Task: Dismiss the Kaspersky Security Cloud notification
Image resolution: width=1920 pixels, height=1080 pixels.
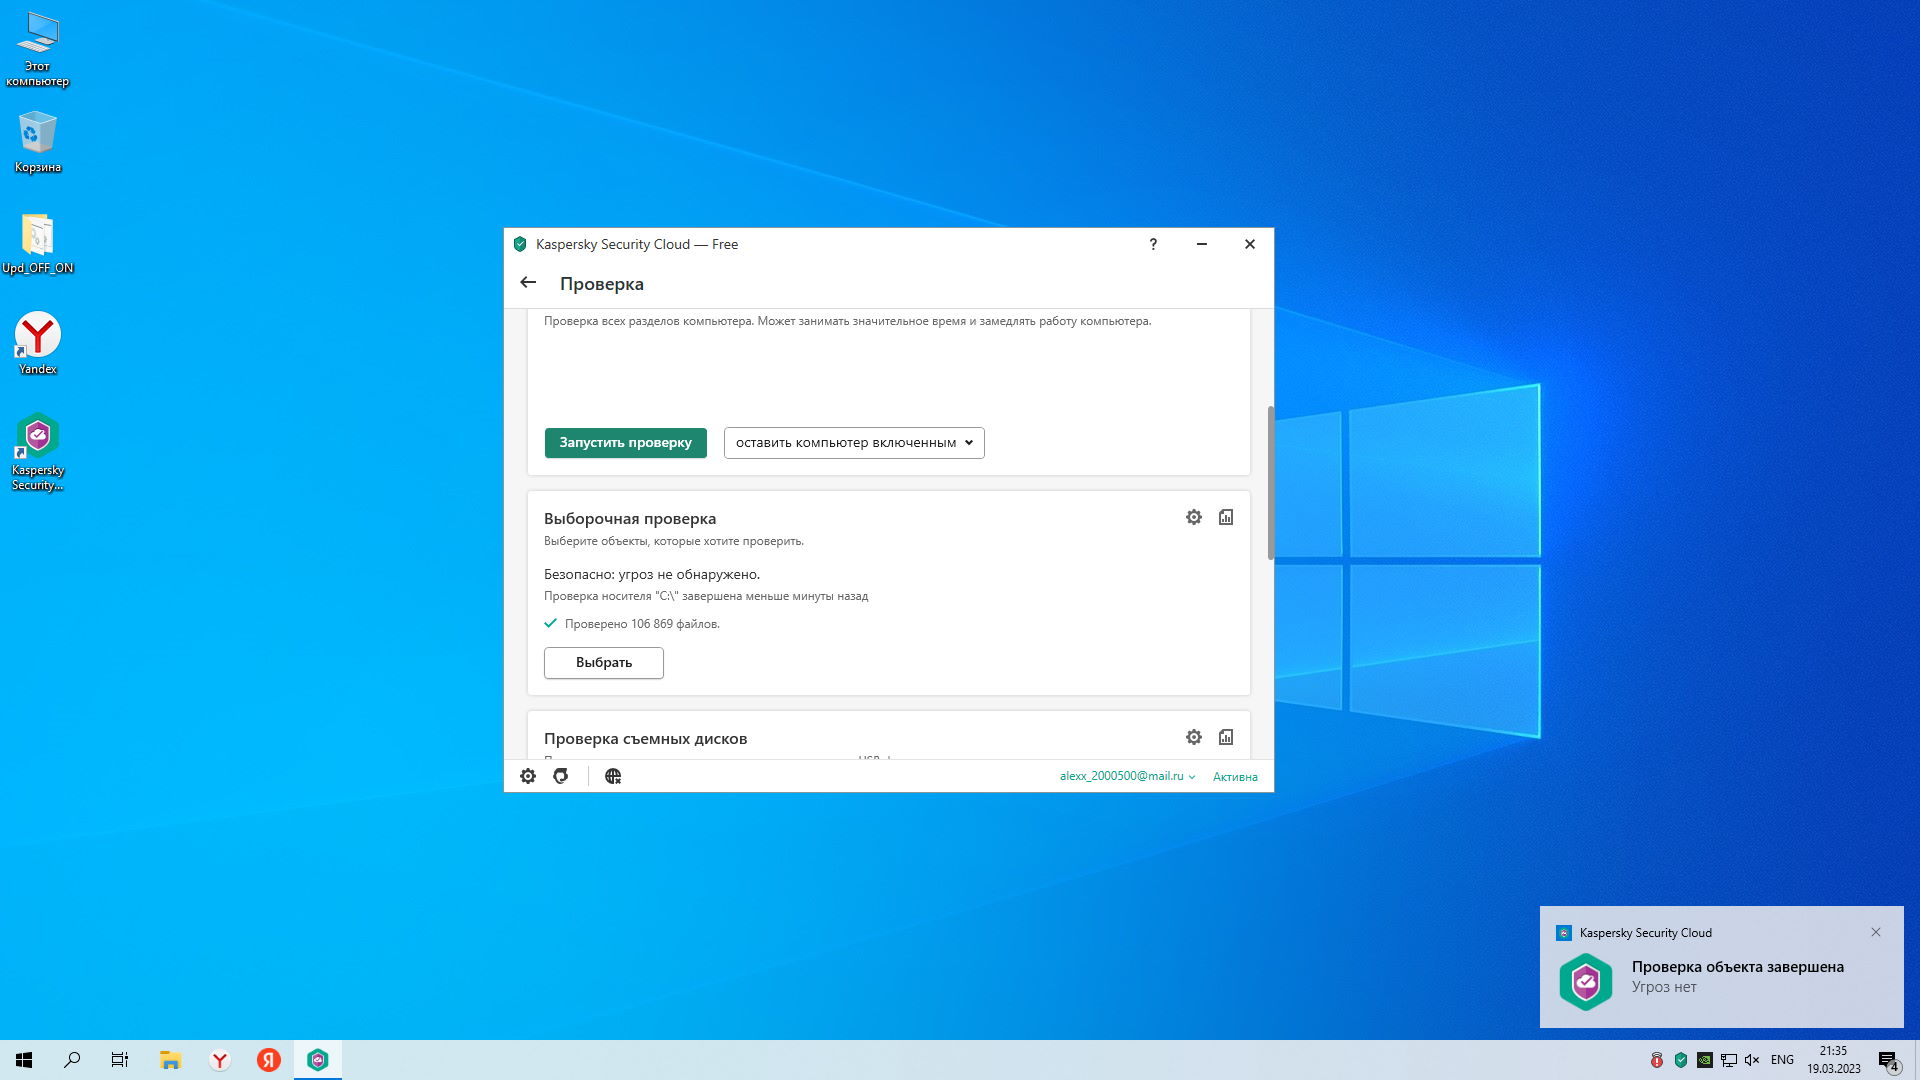Action: point(1876,932)
